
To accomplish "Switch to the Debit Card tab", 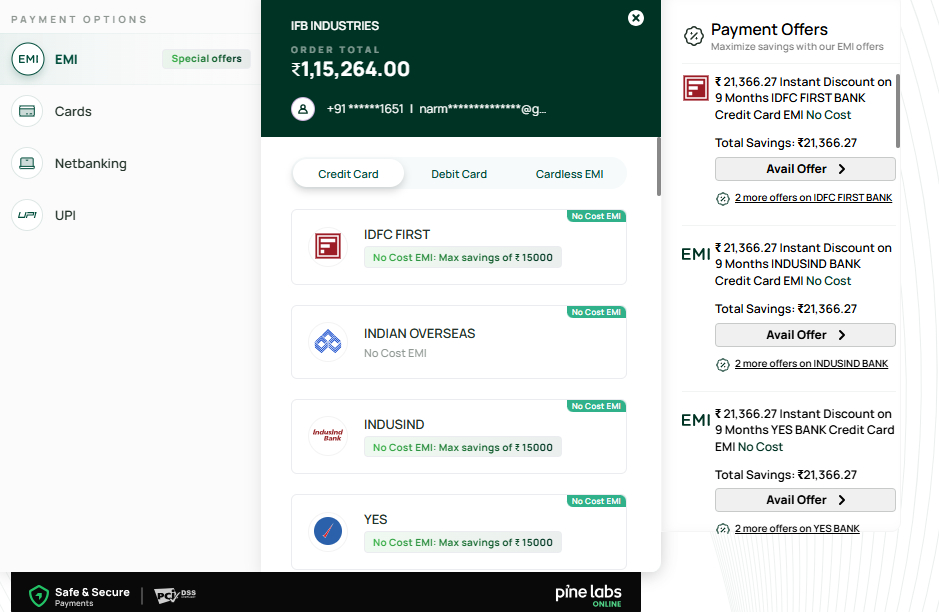I will pos(459,174).
